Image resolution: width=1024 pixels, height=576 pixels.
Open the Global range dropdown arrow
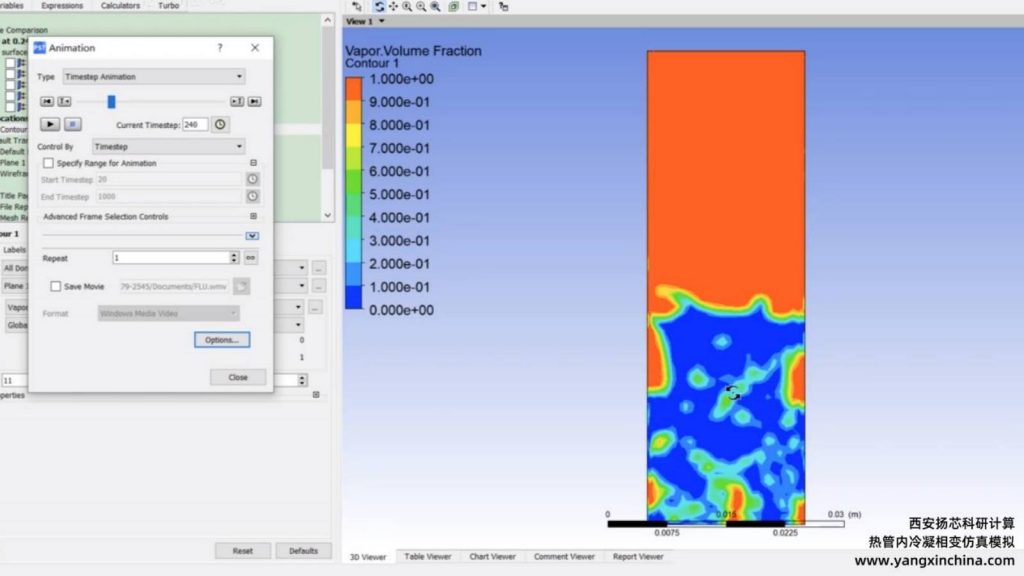click(x=298, y=325)
